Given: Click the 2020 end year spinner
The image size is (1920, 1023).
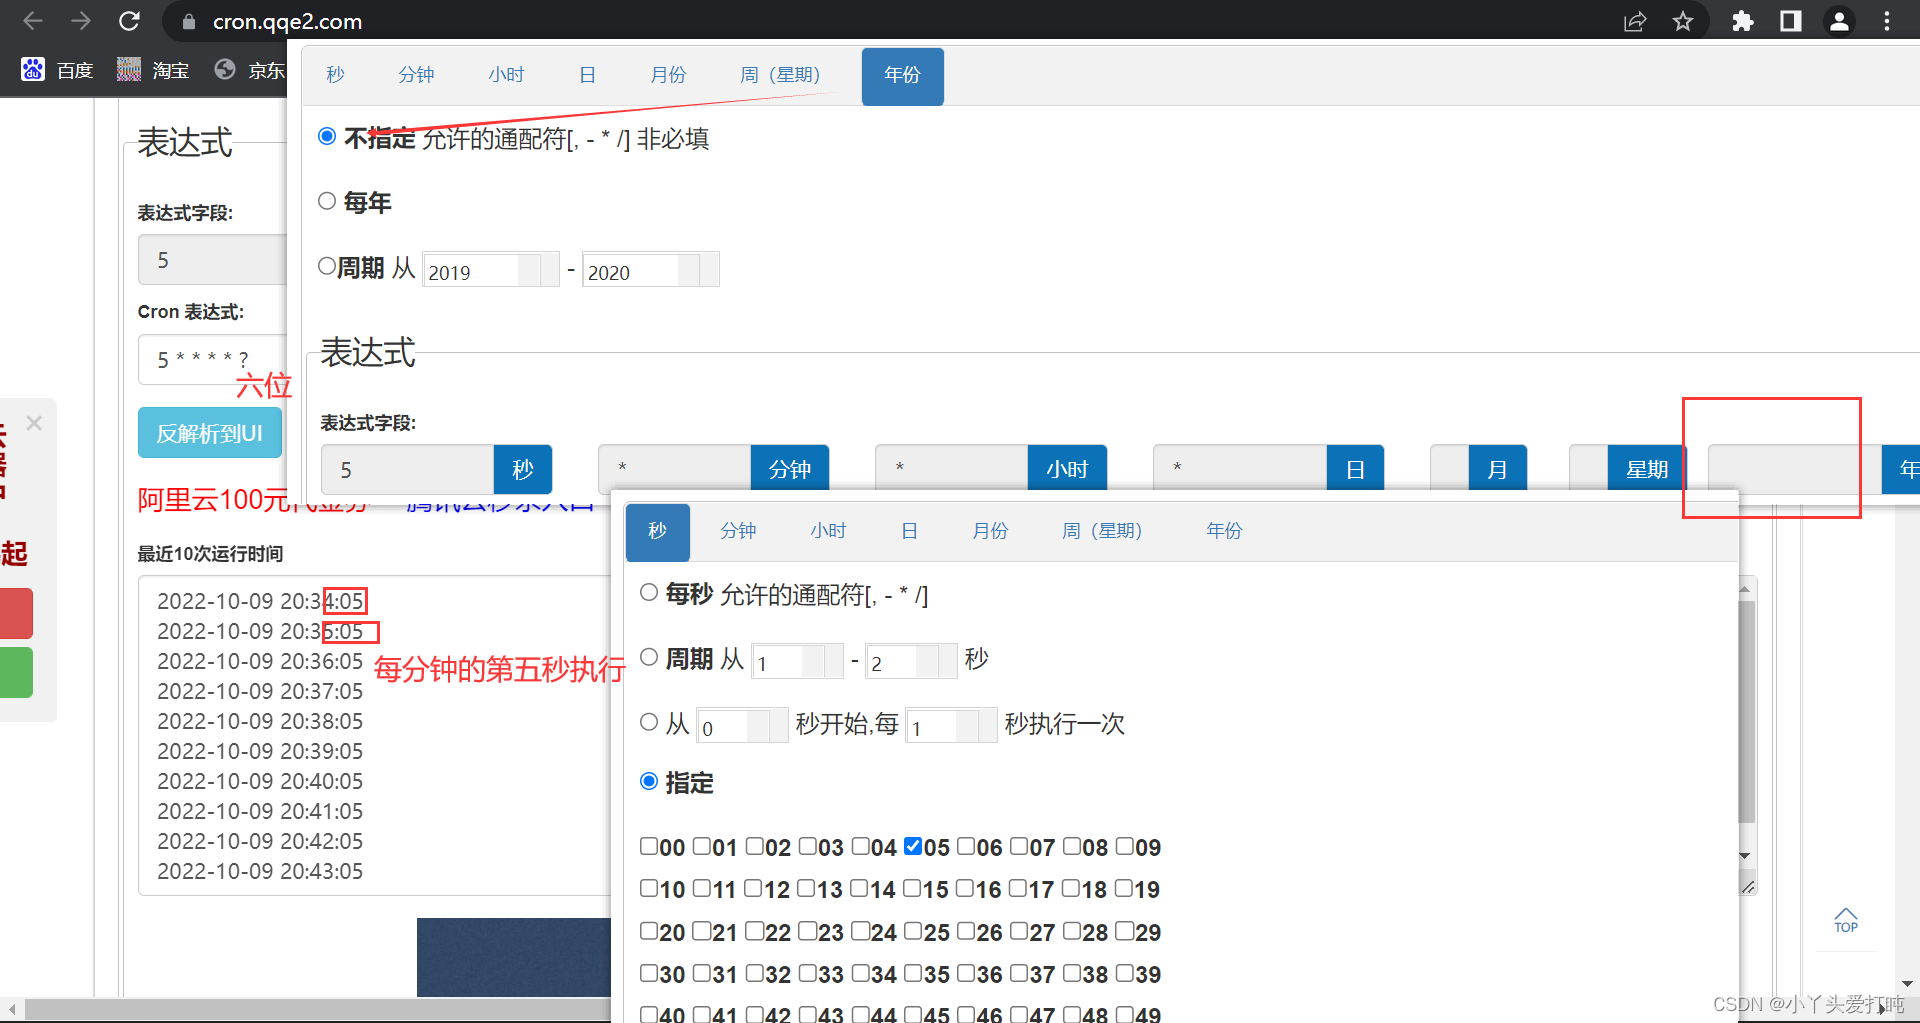Looking at the screenshot, I should [651, 270].
